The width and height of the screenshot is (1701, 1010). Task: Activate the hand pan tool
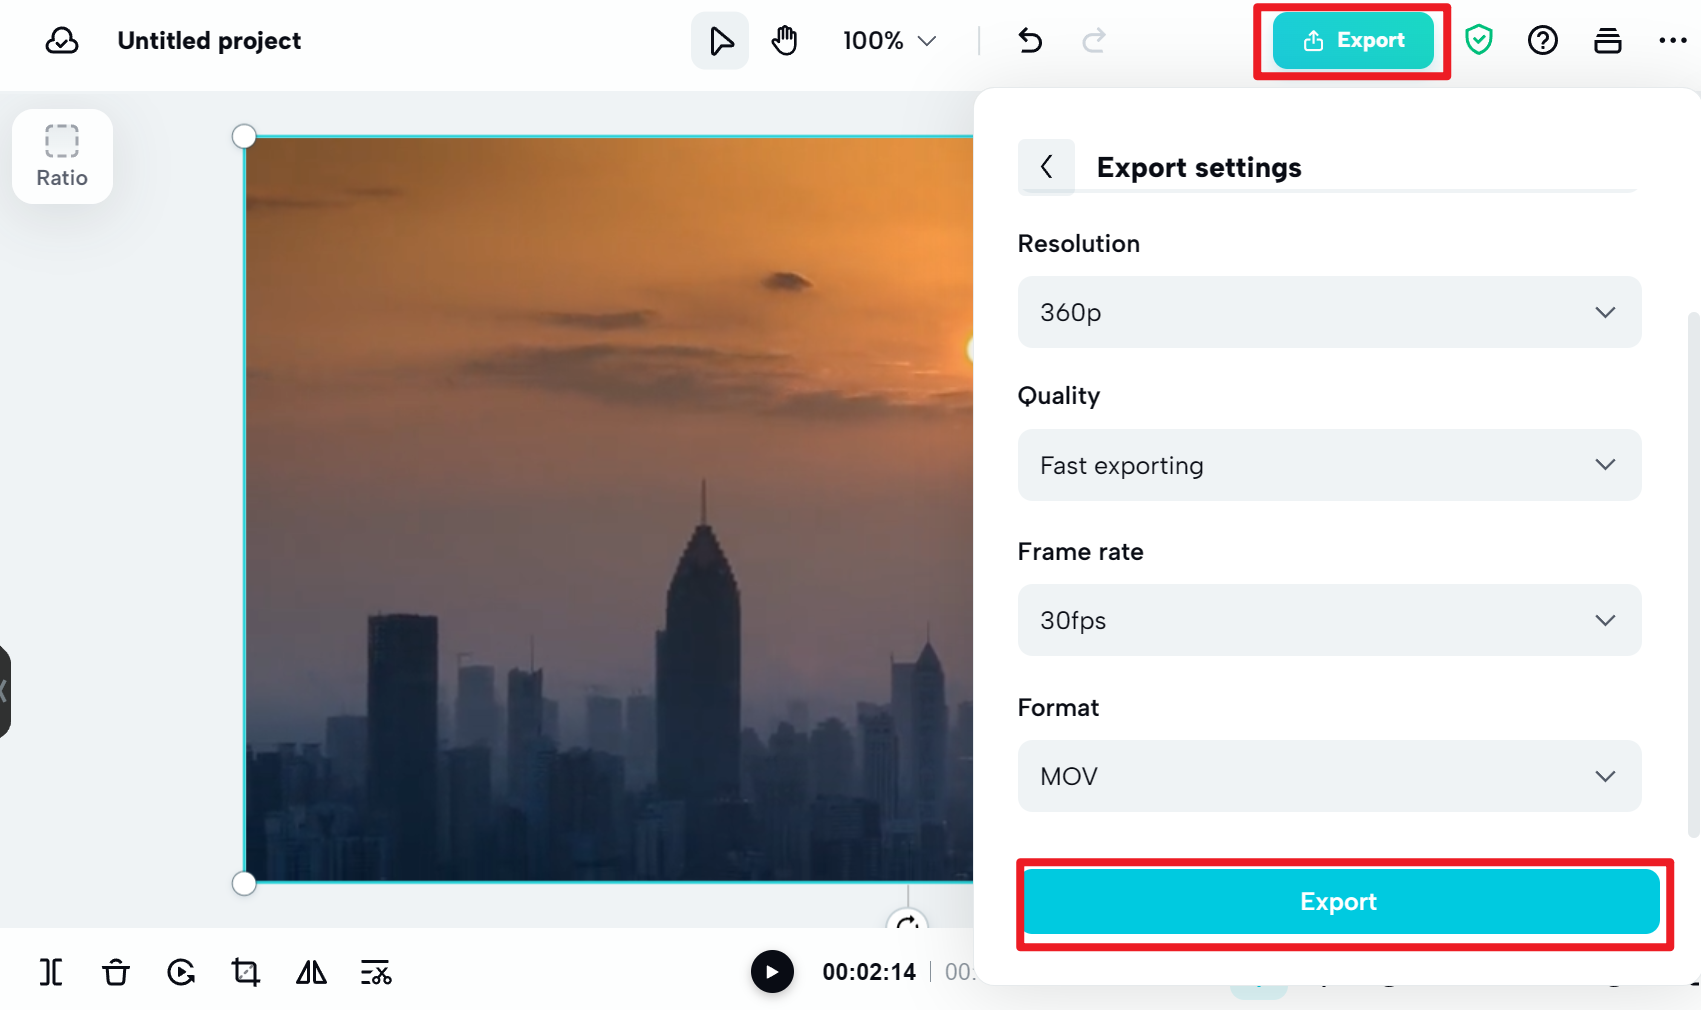[785, 40]
